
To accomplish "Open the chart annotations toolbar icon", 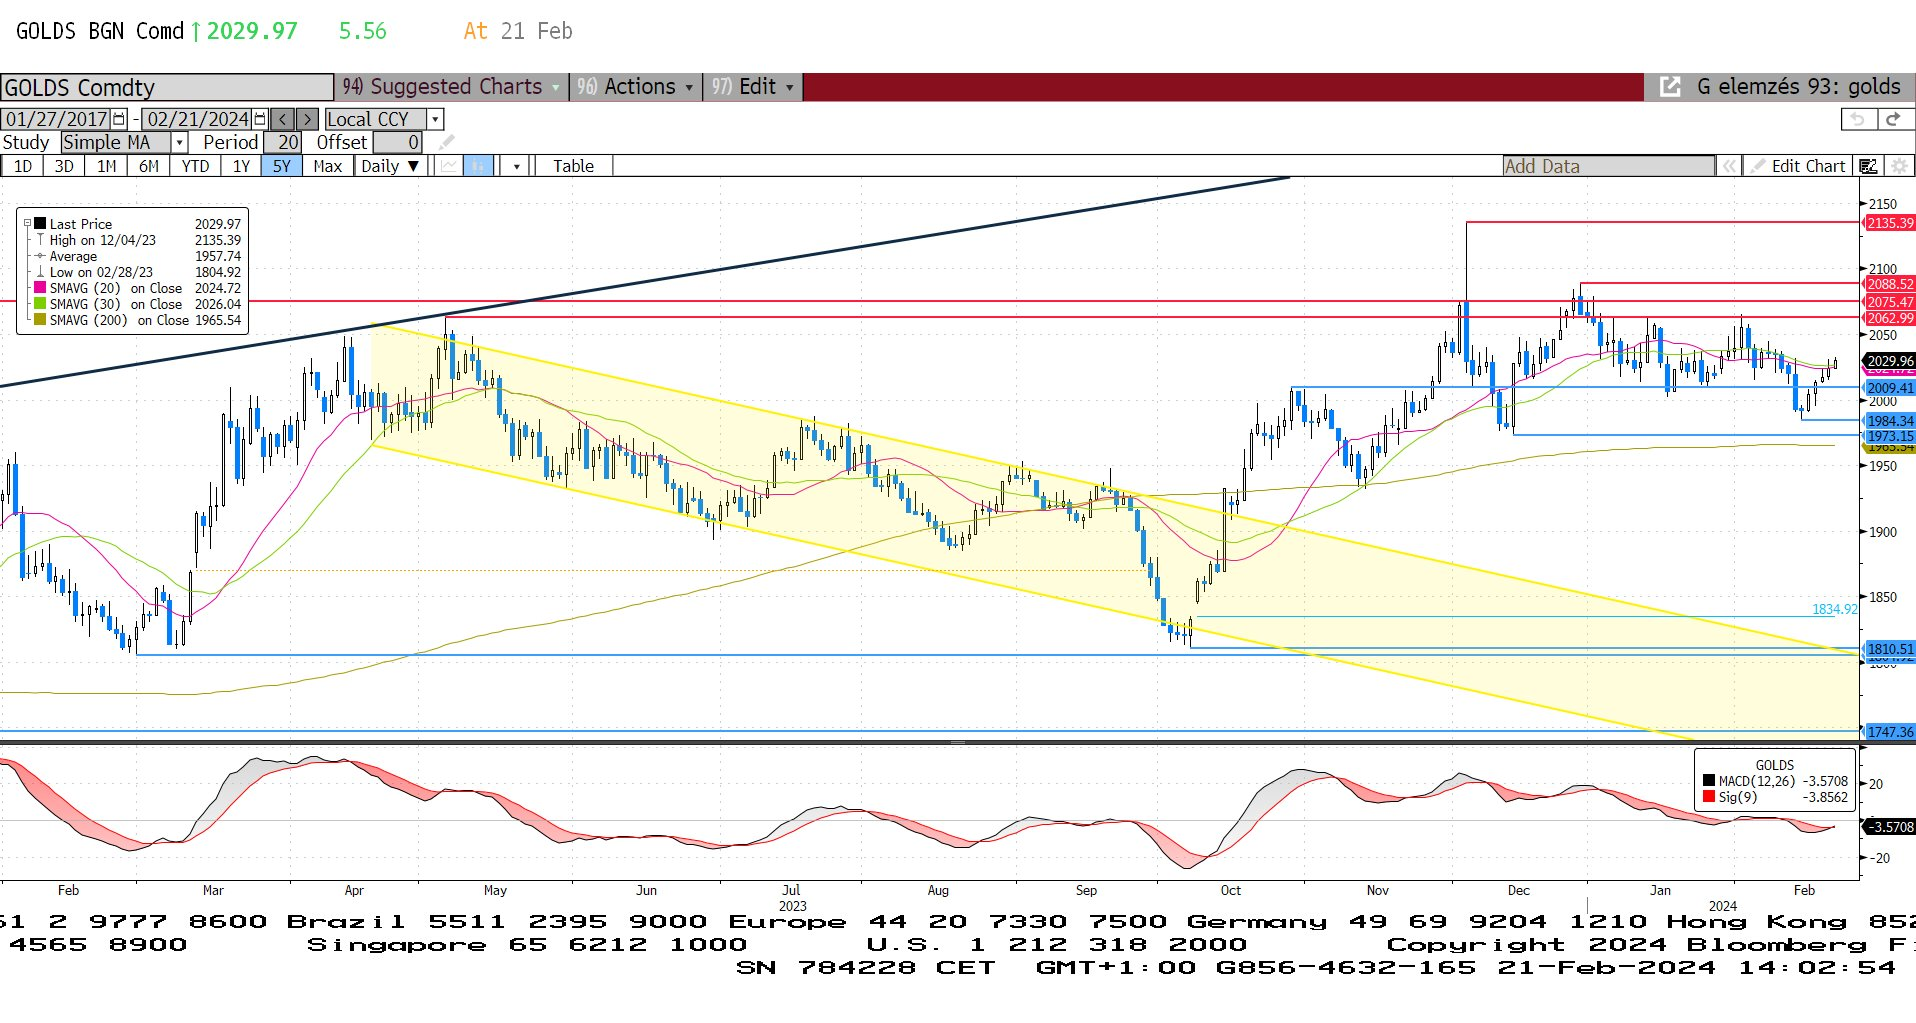I will (1868, 166).
